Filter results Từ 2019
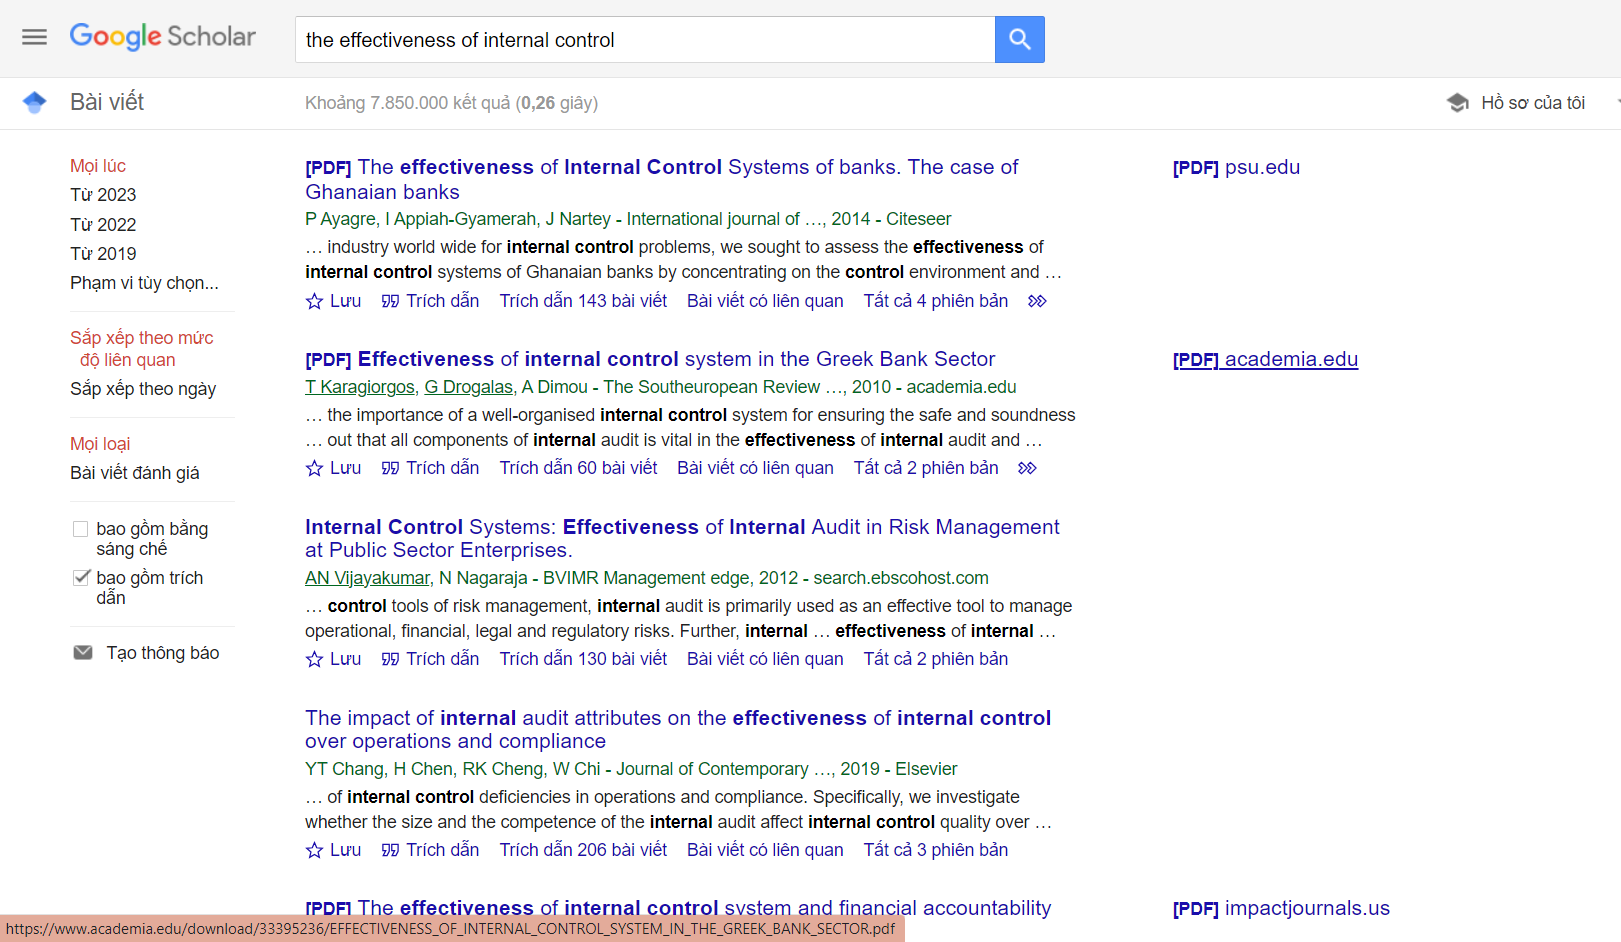The height and width of the screenshot is (942, 1621). tap(103, 254)
